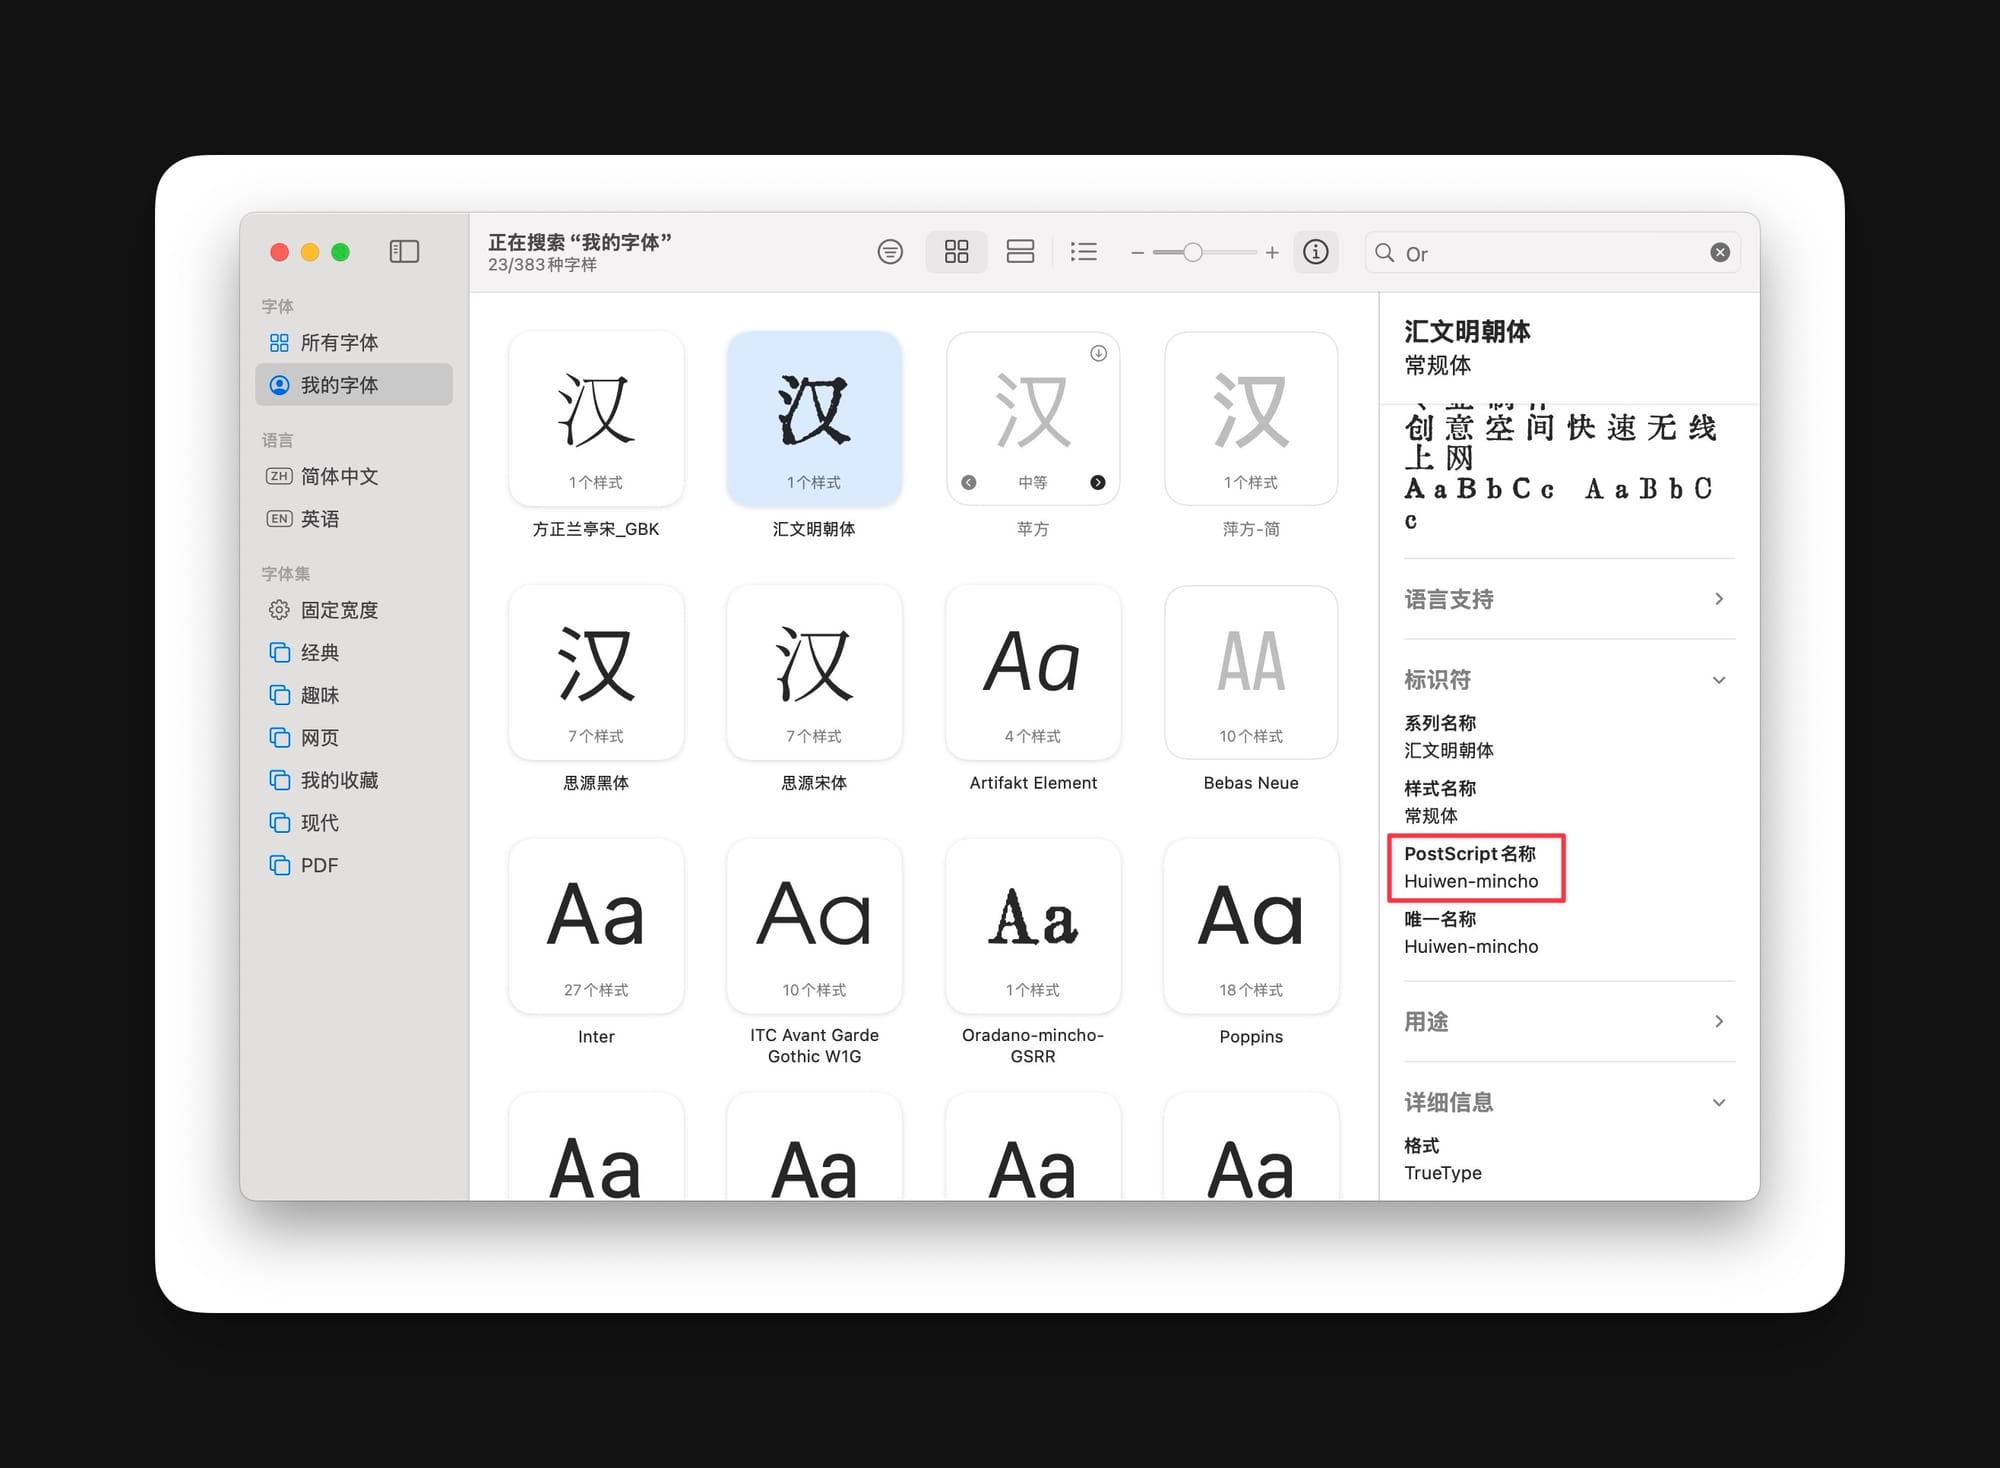Click the filter options icon in toolbar
Image resolution: width=2000 pixels, height=1468 pixels.
889,252
